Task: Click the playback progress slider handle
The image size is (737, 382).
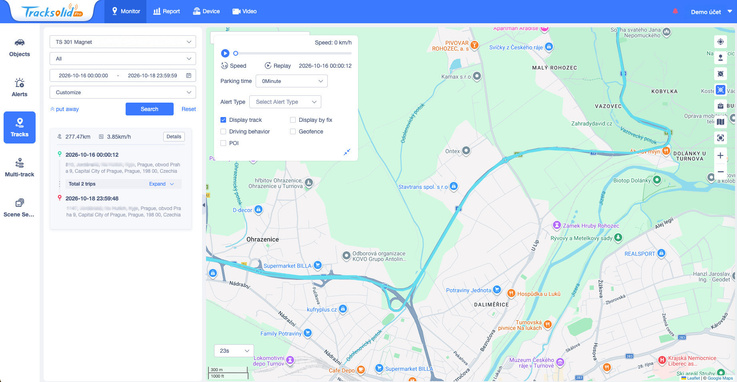Action: point(235,54)
